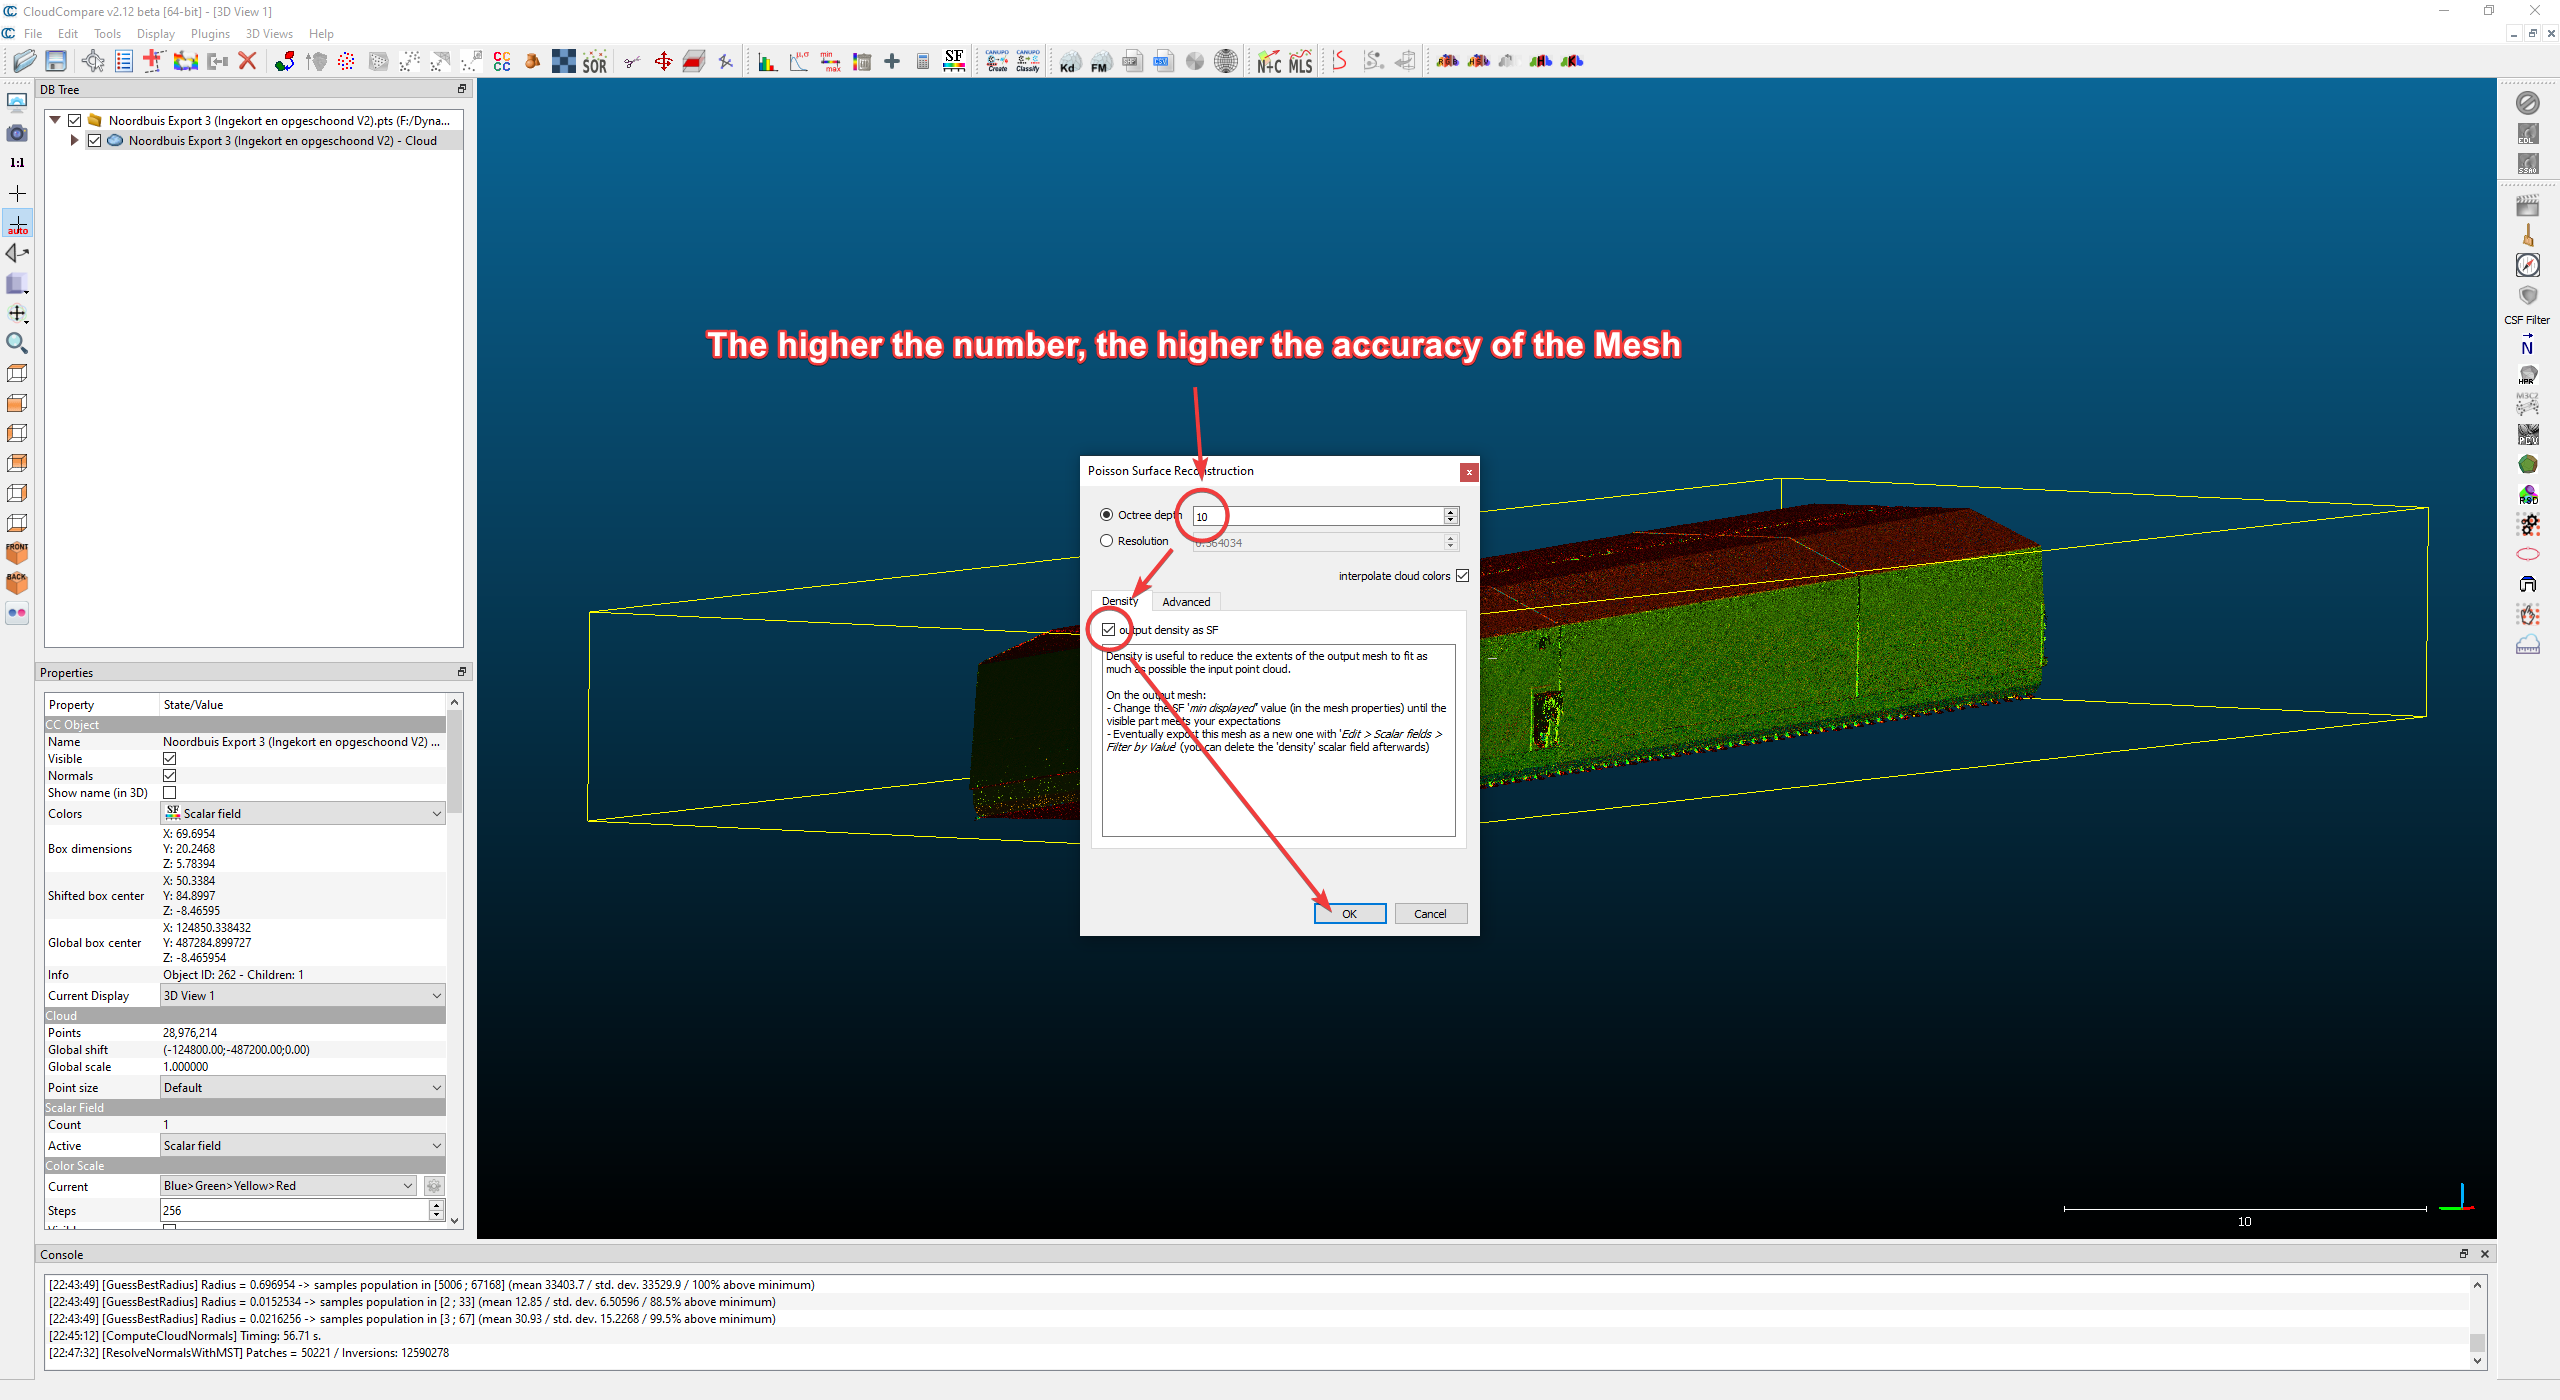This screenshot has height=1400, width=2560.
Task: Show the histogram icon
Action: click(x=768, y=61)
